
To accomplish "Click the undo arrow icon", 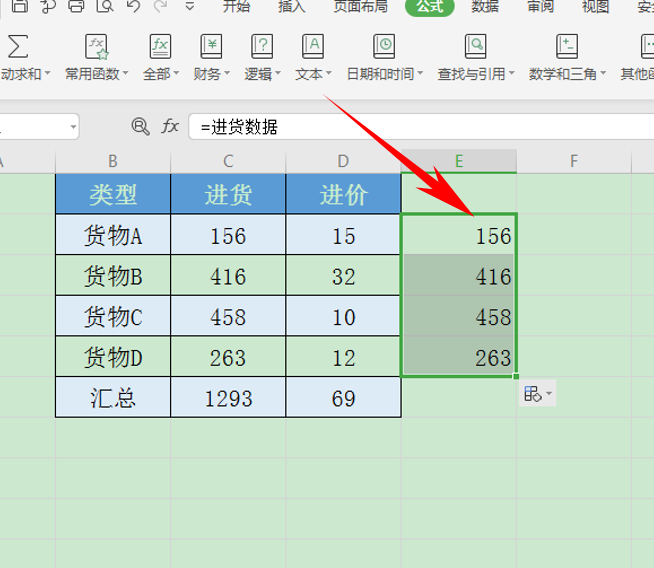I will click(133, 5).
